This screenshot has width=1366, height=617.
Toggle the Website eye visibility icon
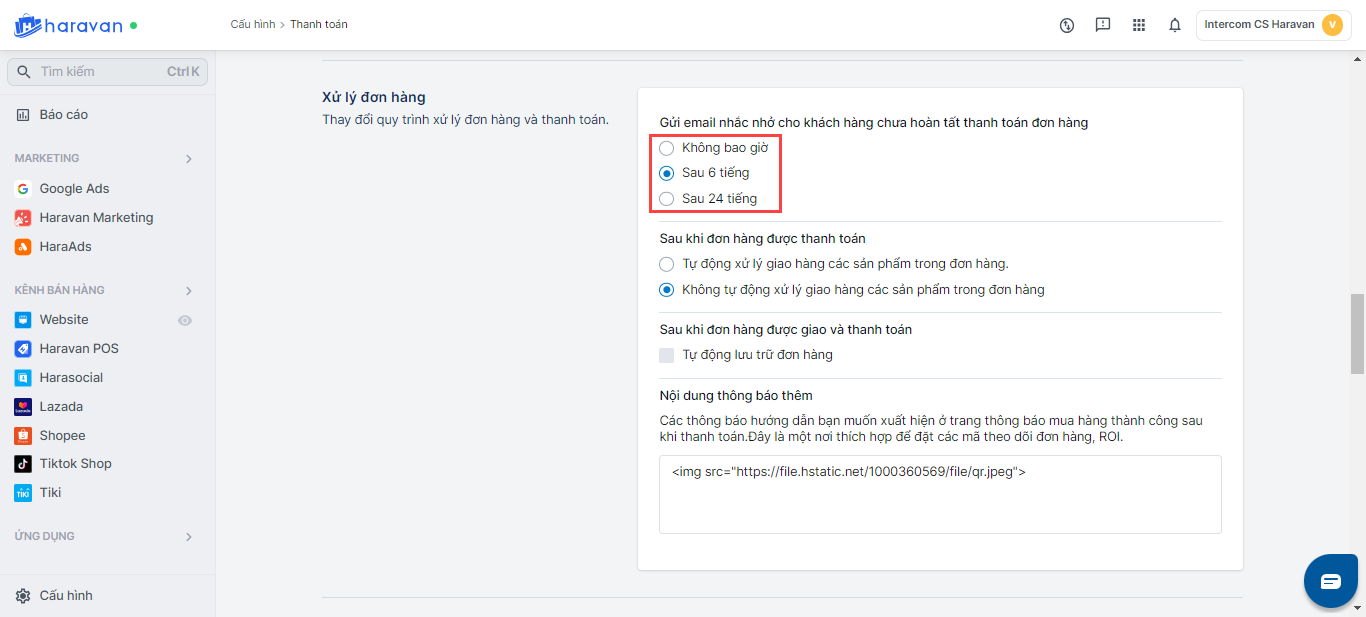185,321
